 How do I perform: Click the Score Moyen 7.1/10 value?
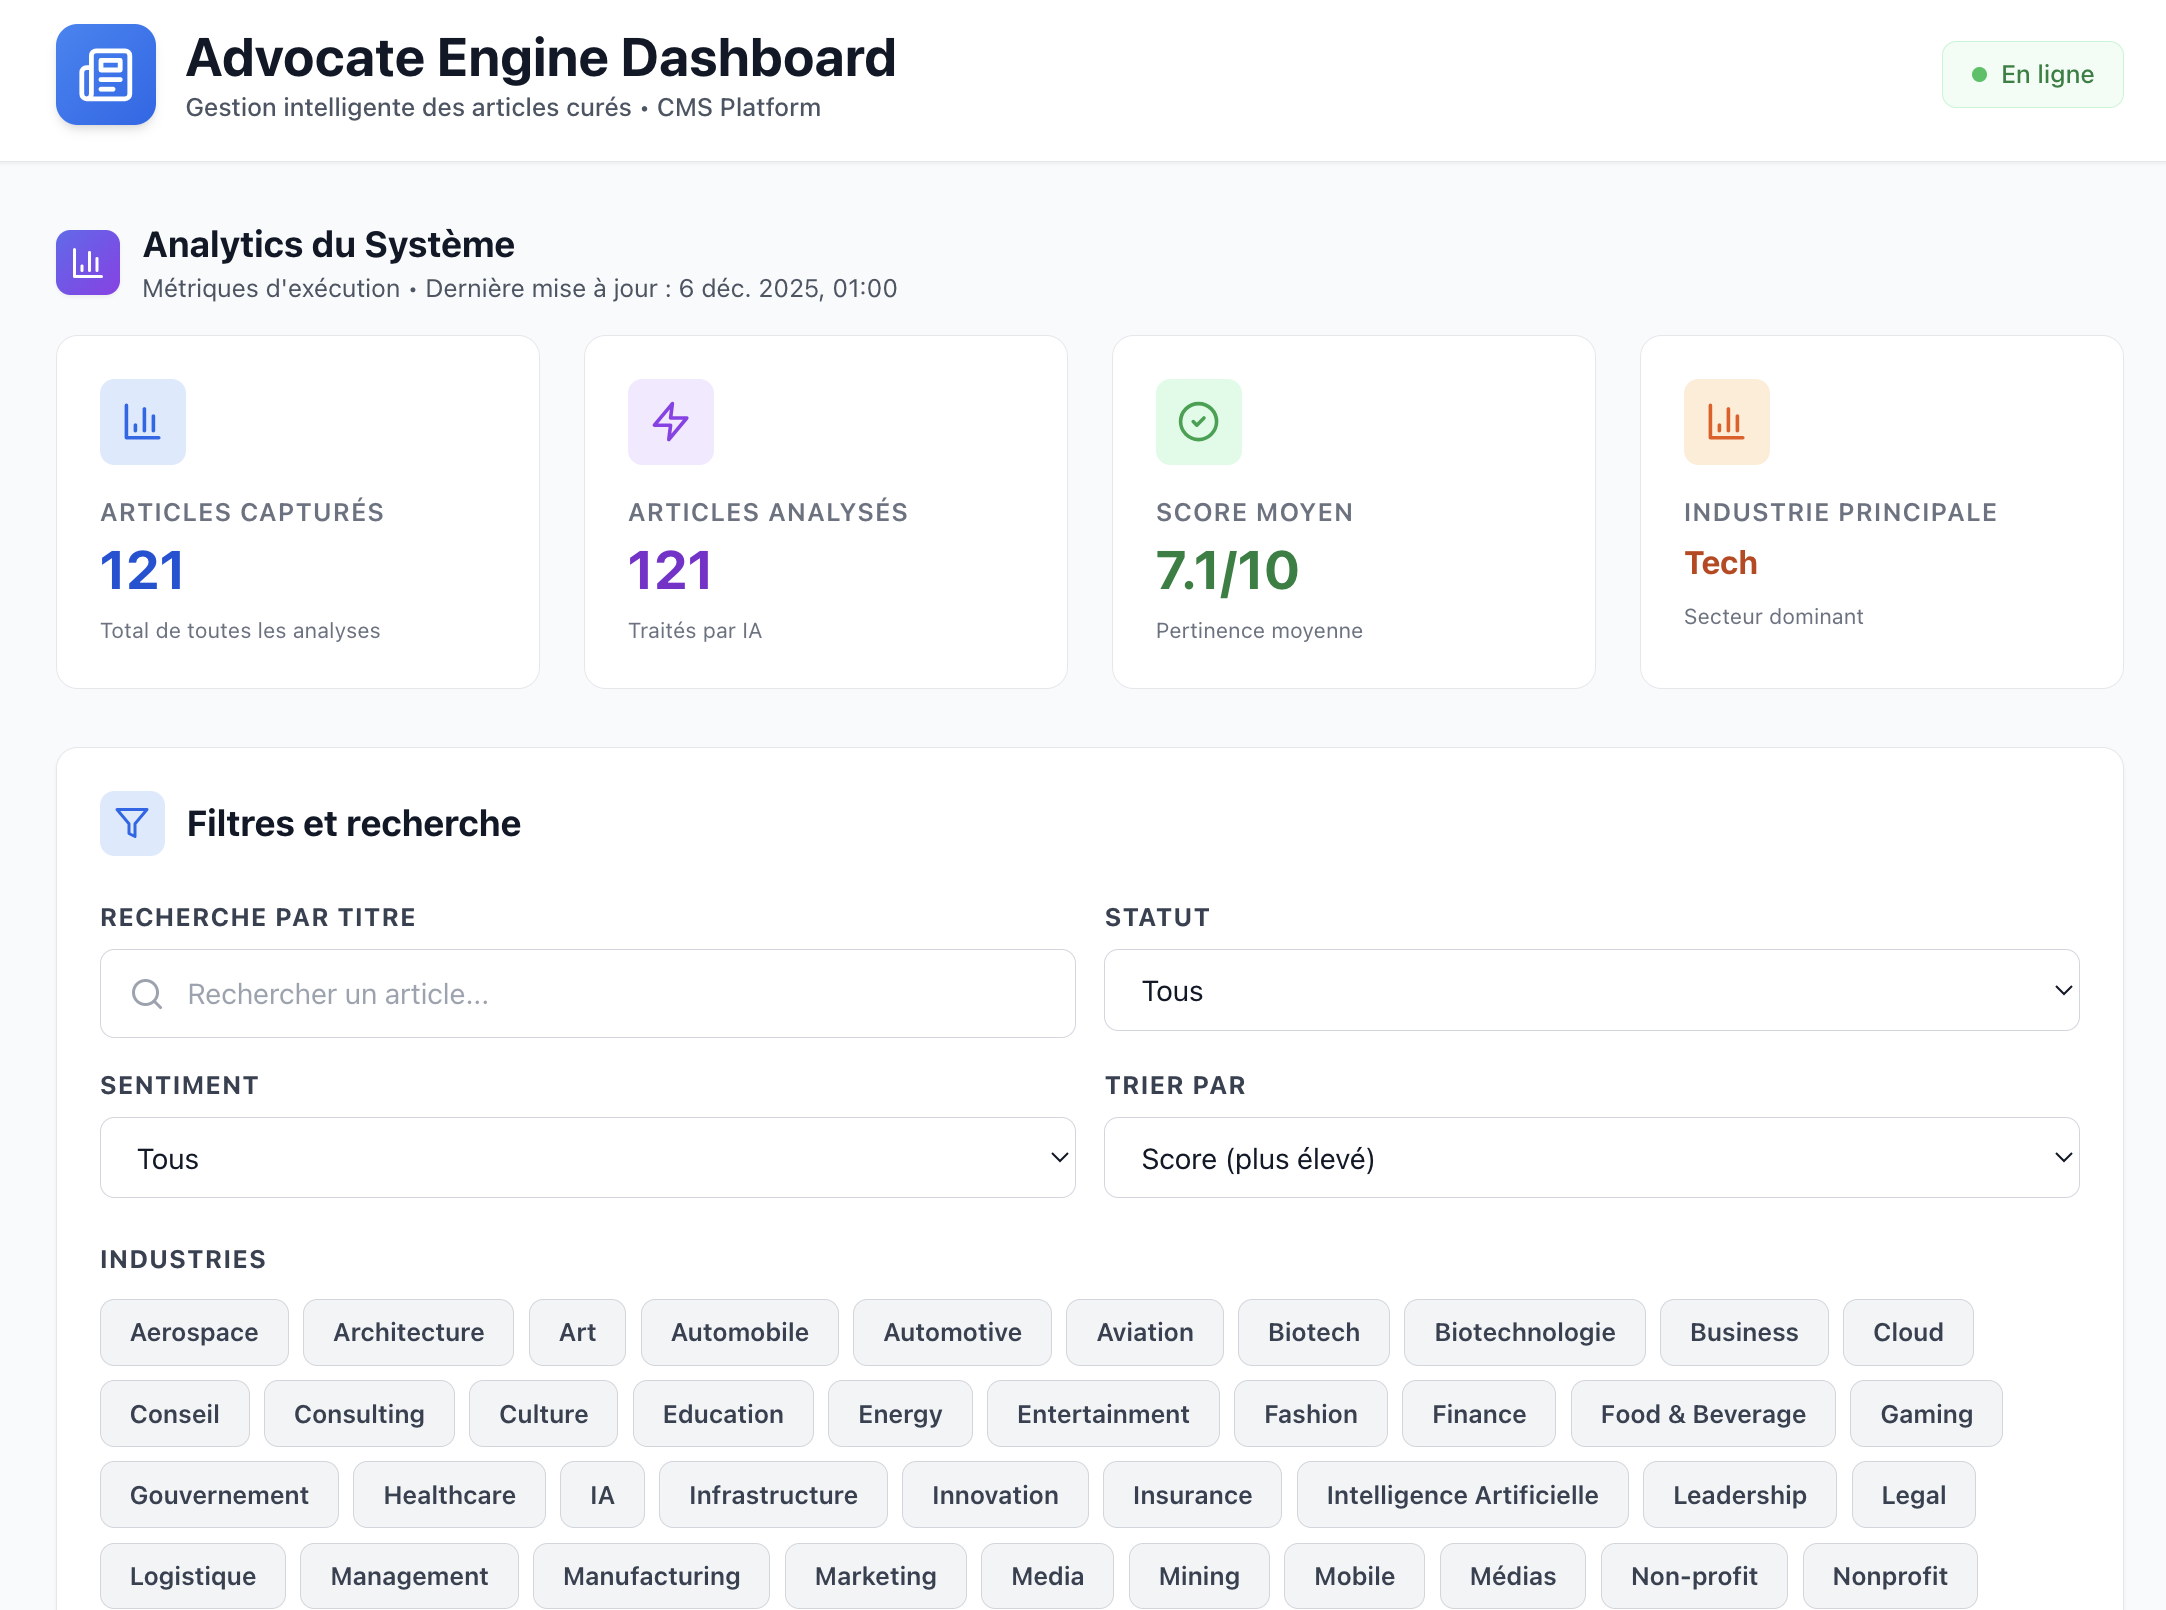tap(1224, 572)
